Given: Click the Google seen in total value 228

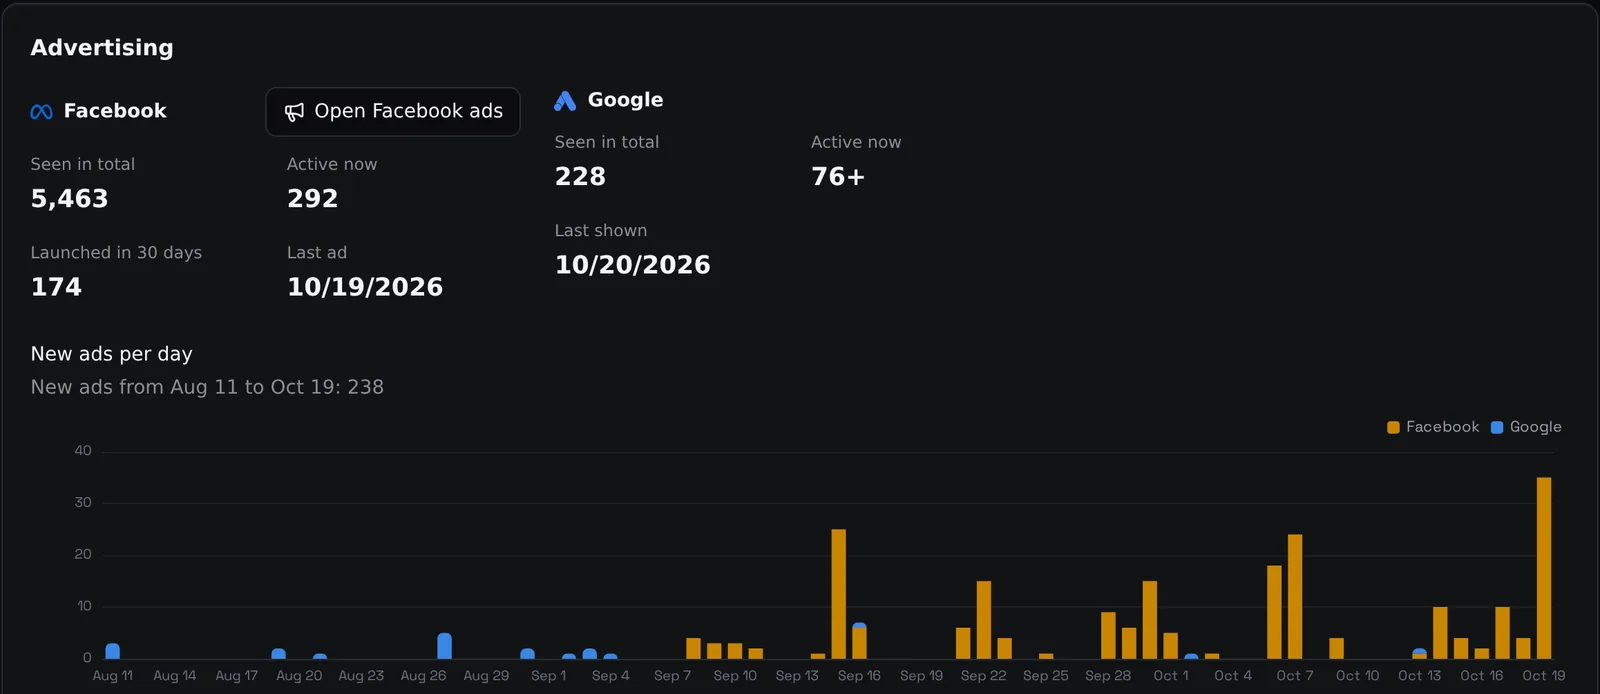Looking at the screenshot, I should [580, 177].
